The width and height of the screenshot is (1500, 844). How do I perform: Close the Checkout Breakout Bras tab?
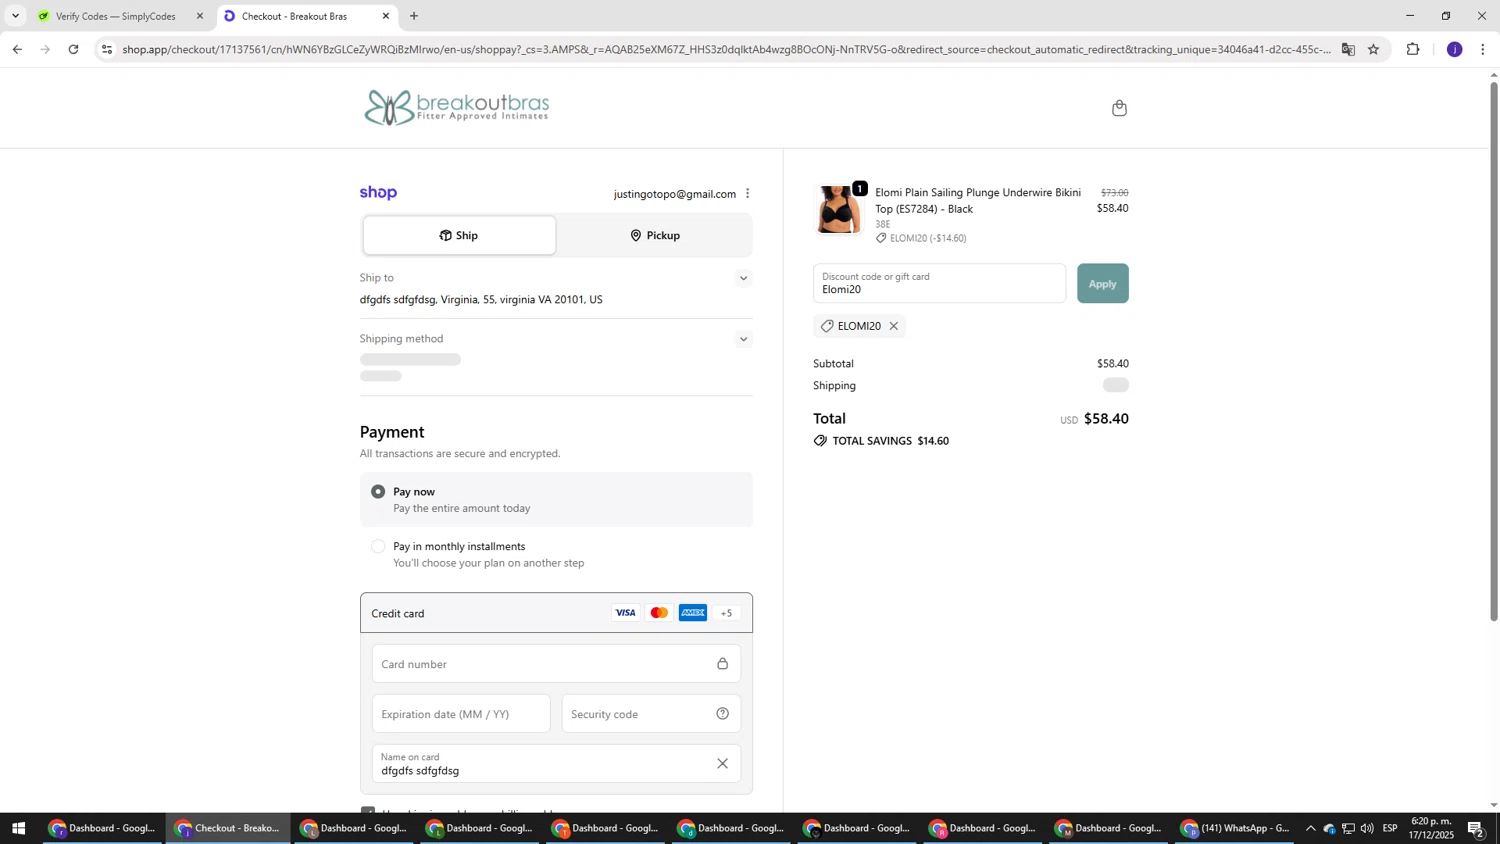tap(386, 16)
